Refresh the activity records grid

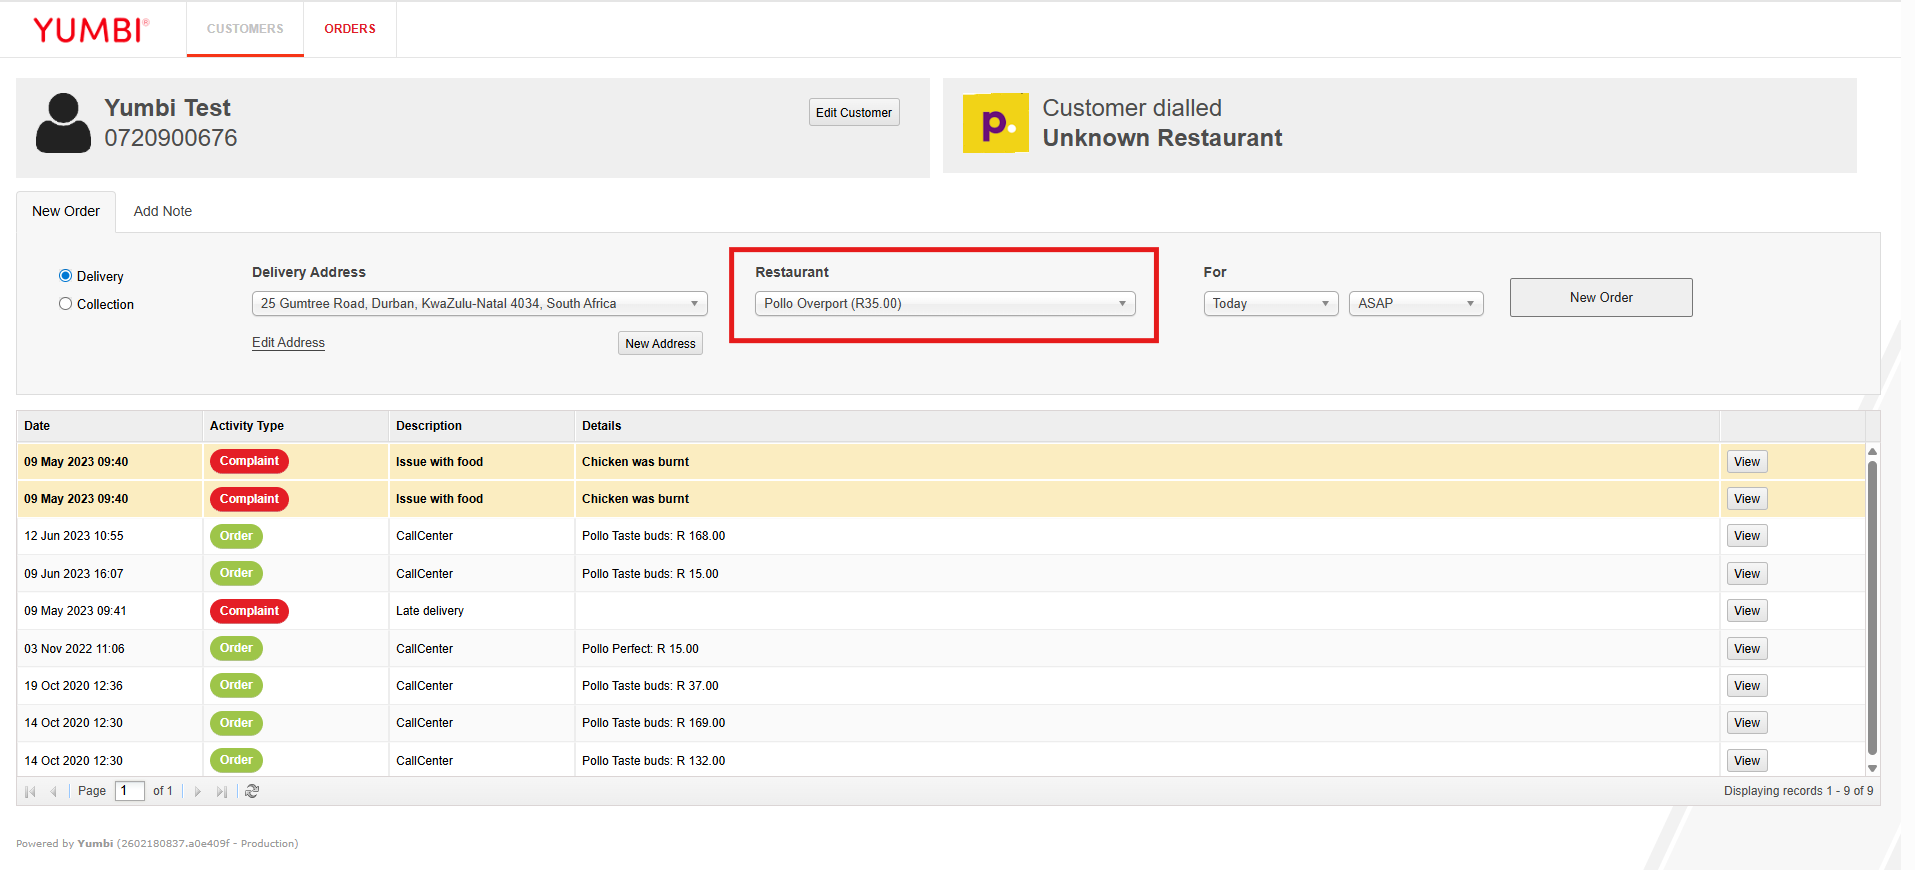(x=252, y=791)
